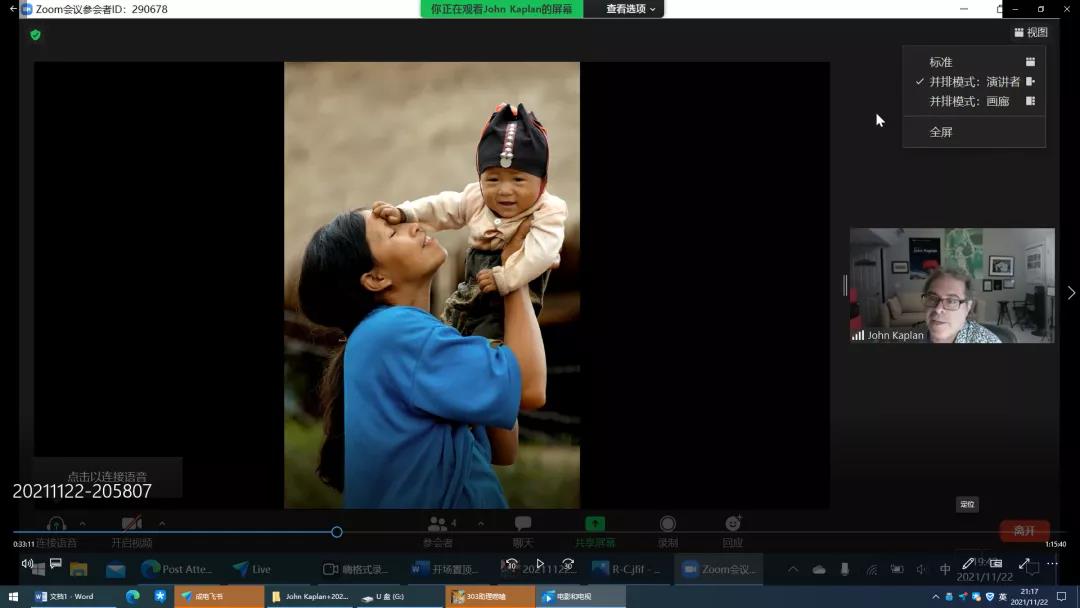
Task: Expand the 查看选项 dropdown at top
Action: tap(631, 9)
